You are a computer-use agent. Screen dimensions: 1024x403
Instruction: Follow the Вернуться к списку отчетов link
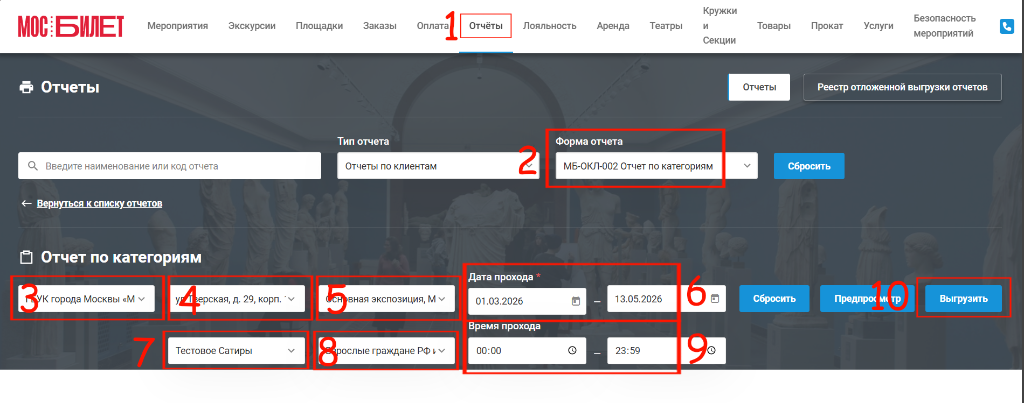point(99,204)
